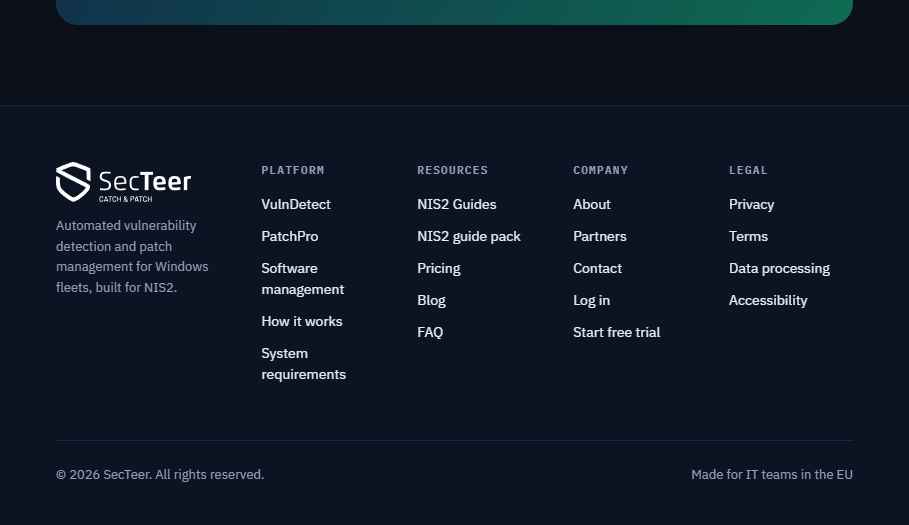This screenshot has height=525, width=909.
Task: Select the NIS2 guide pack link
Action: [468, 236]
